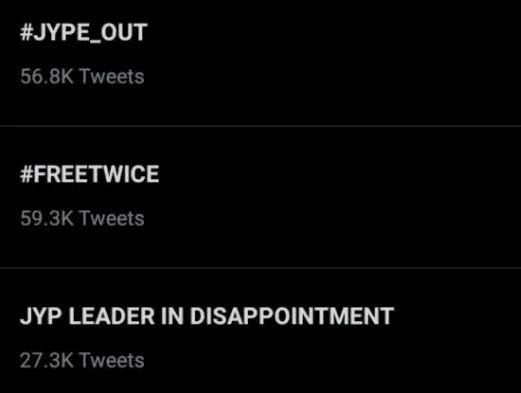Image resolution: width=521 pixels, height=393 pixels.
Task: Click the JYP text in the third trend
Action: pyautogui.click(x=41, y=316)
